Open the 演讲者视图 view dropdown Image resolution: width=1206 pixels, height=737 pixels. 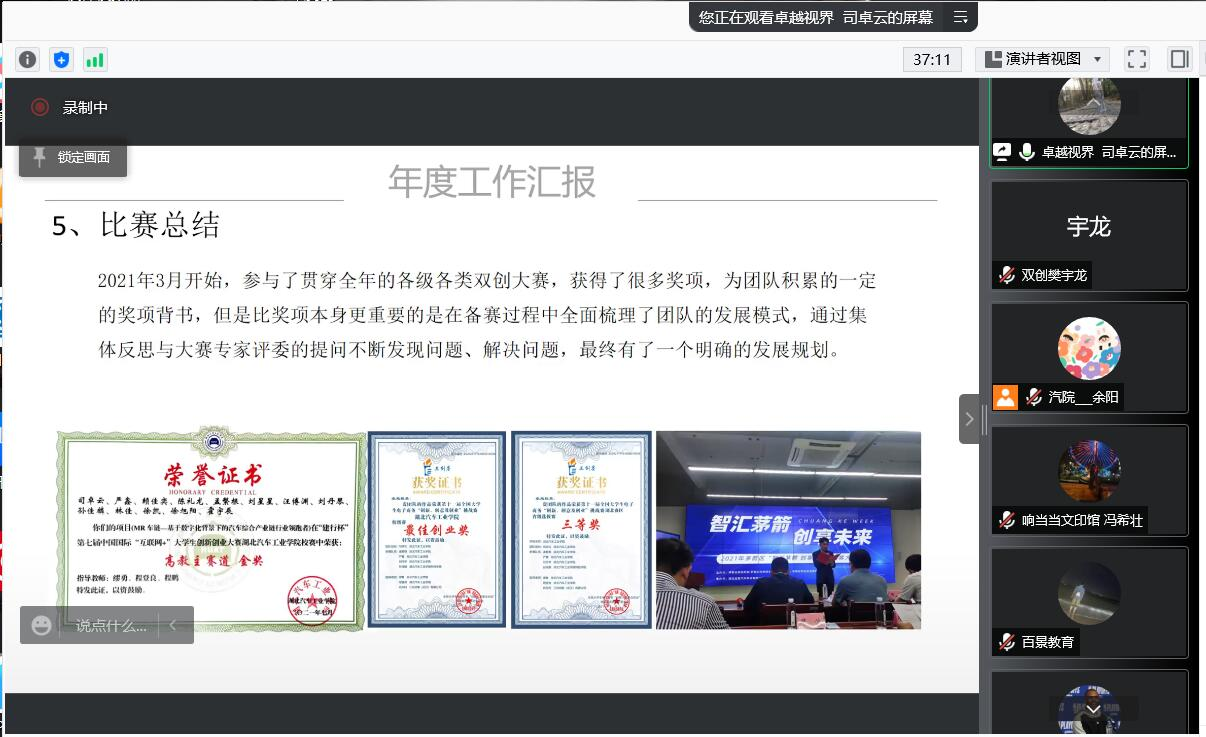pos(1042,59)
